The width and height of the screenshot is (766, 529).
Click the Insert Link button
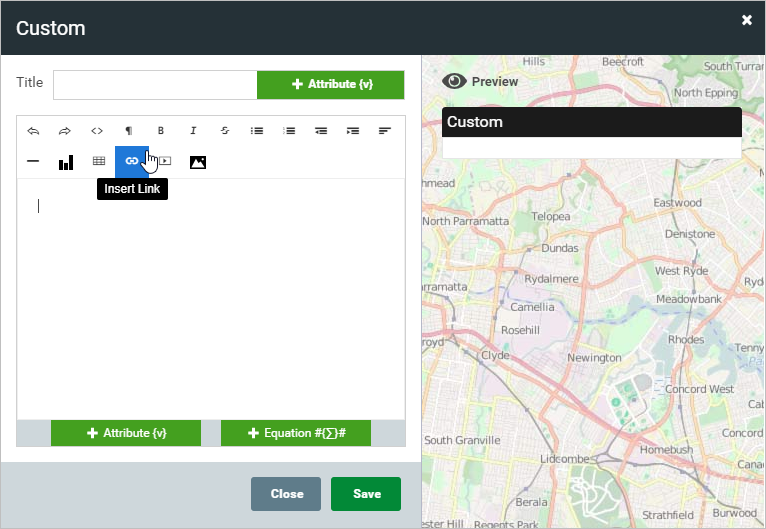pos(131,162)
